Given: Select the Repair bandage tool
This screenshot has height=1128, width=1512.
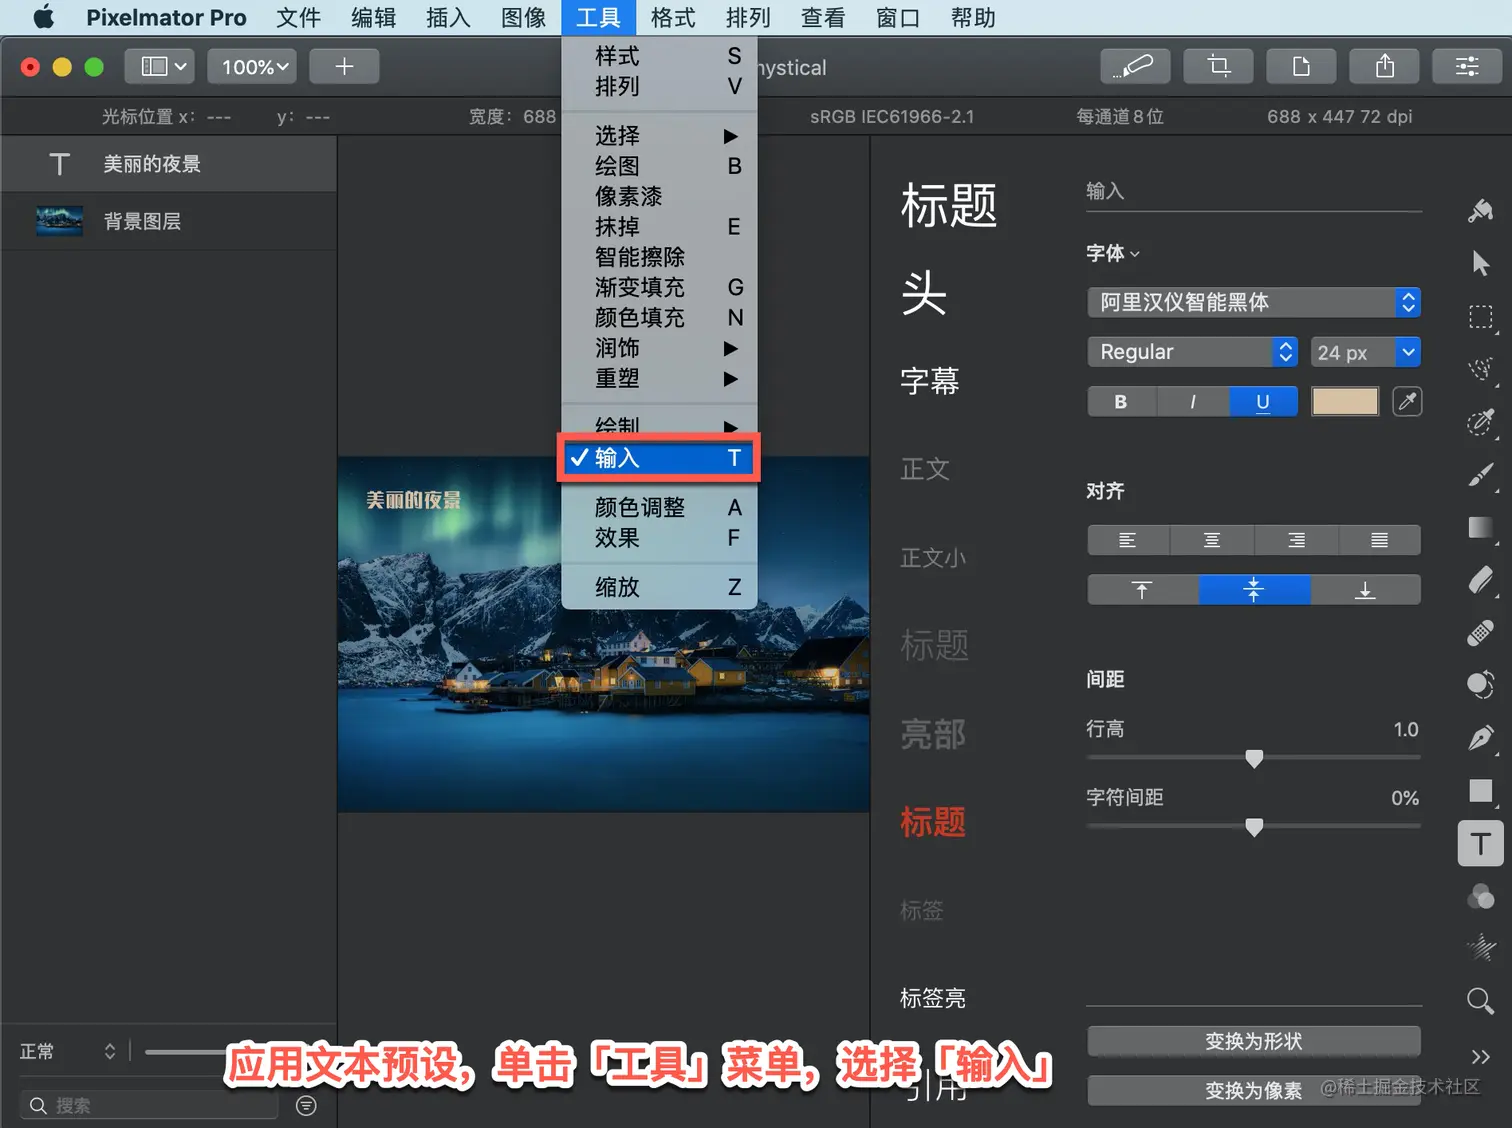Looking at the screenshot, I should coord(1481,632).
